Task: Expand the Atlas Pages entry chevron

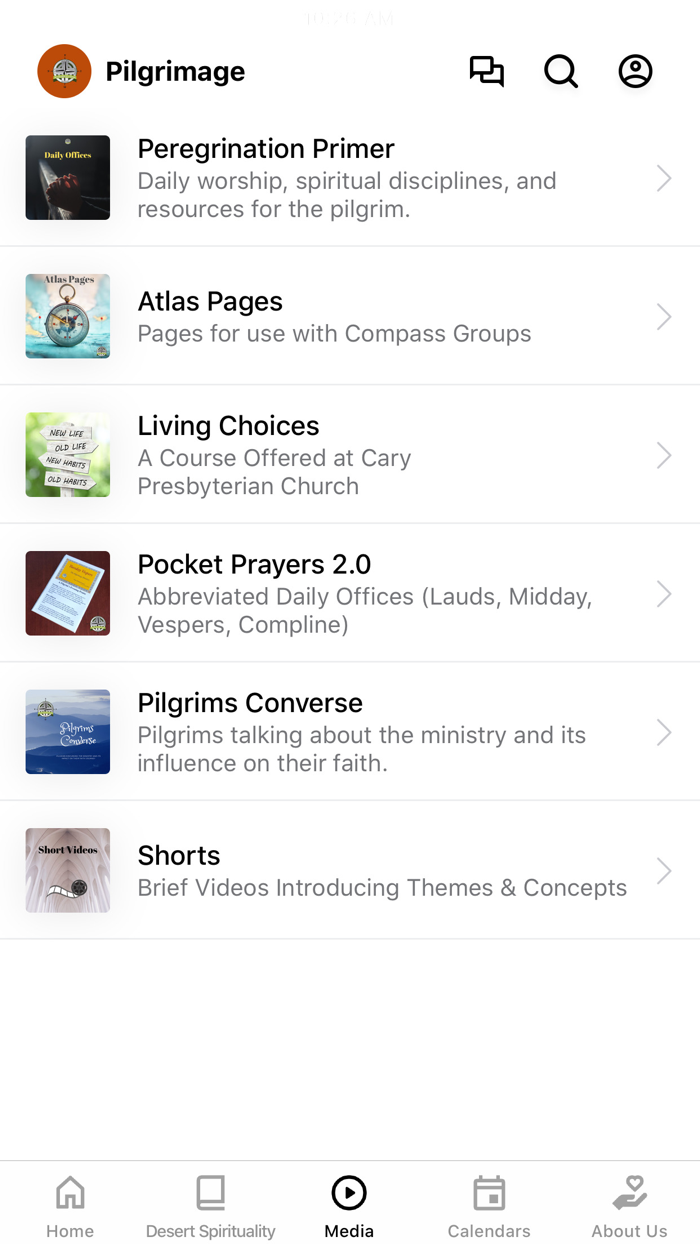Action: coord(663,315)
